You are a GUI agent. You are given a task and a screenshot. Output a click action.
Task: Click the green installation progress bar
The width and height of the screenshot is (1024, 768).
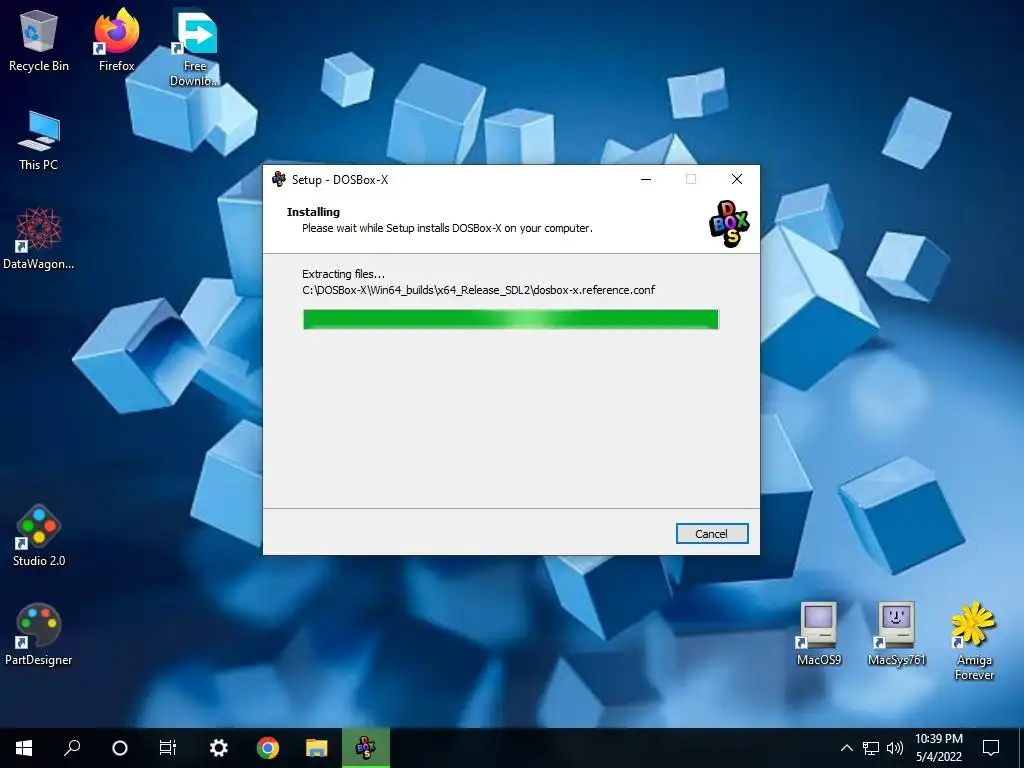click(x=511, y=319)
